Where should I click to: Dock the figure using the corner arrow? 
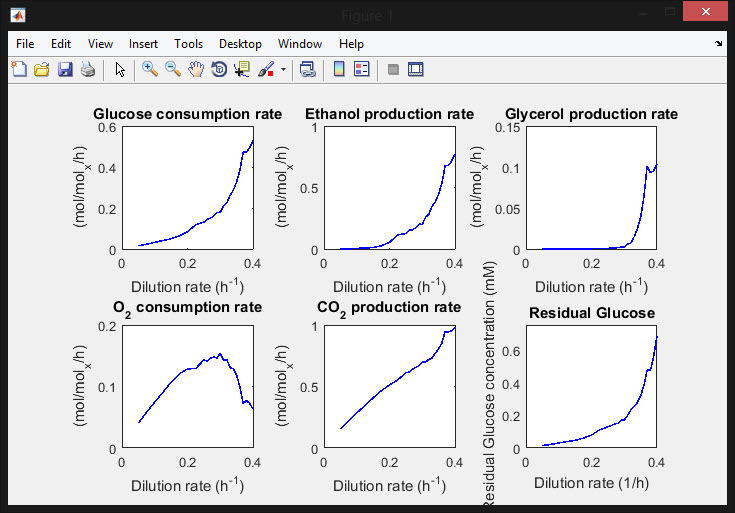click(x=718, y=44)
